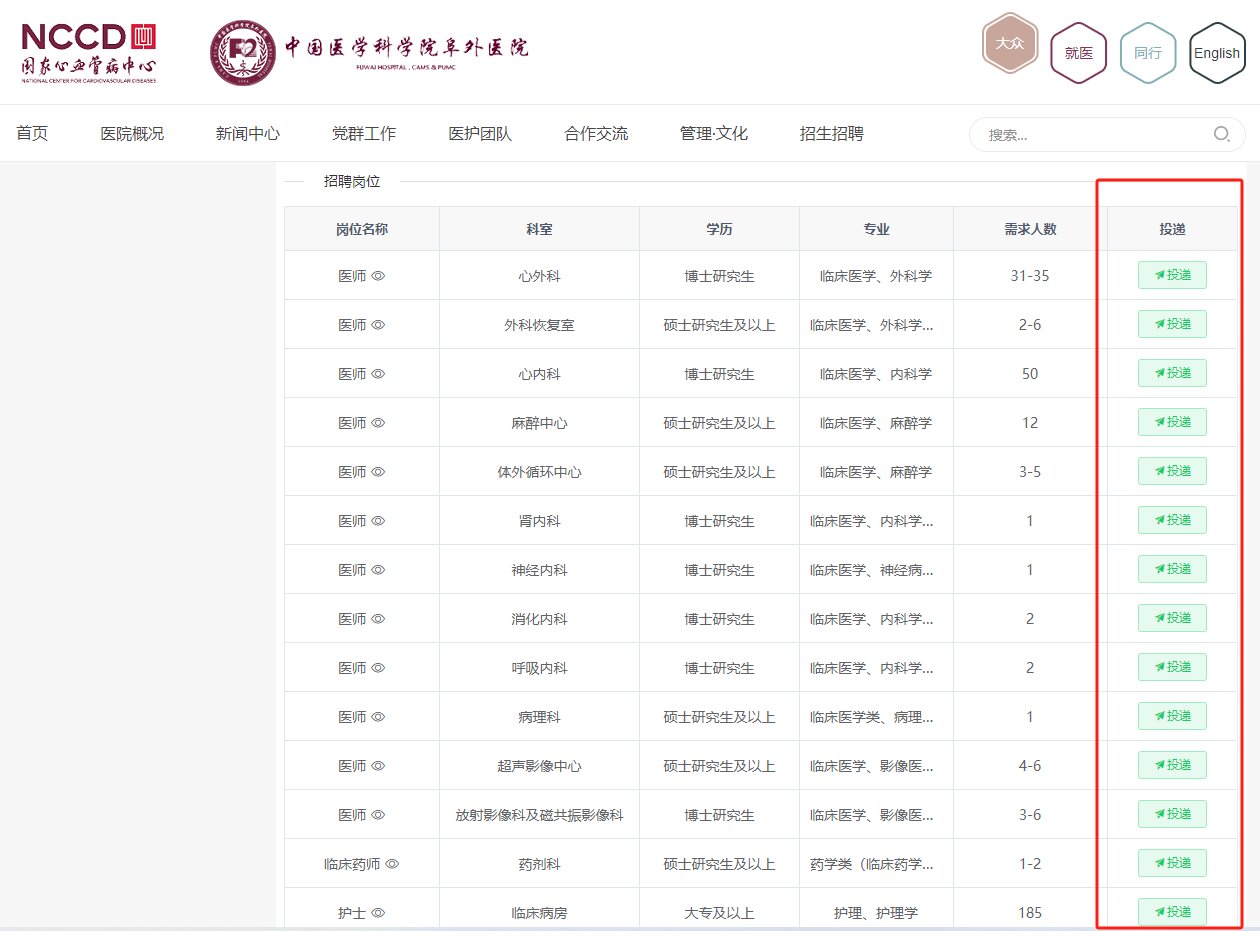Click 投递 button for 心内科

(x=1172, y=373)
